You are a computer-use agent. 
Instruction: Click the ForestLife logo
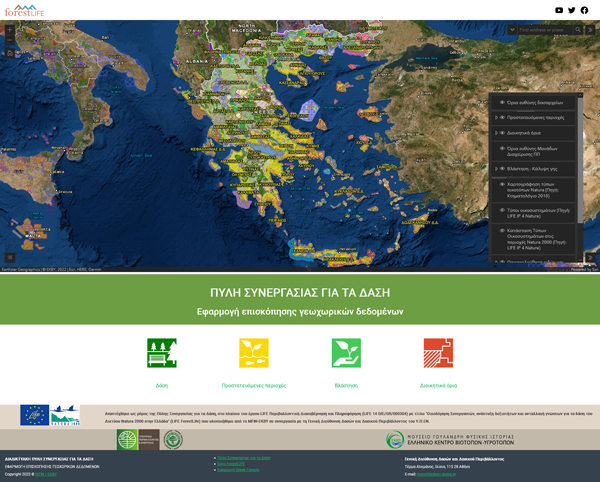coord(25,10)
